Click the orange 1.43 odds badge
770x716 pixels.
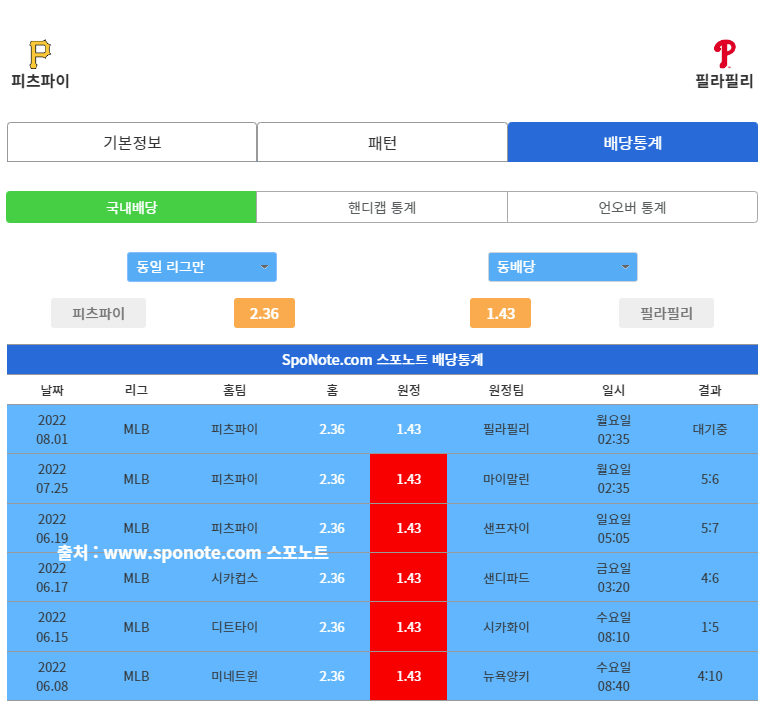(x=500, y=313)
